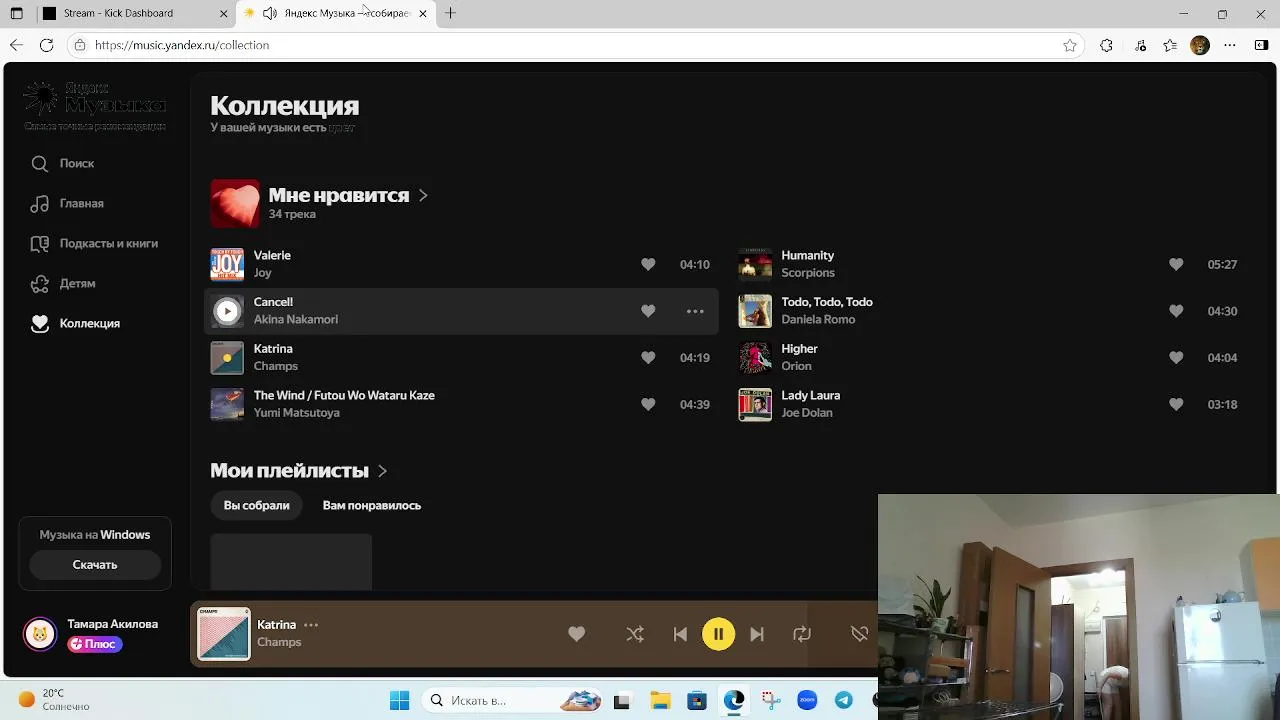Open Edge profile lion avatar
Viewport: 1280px width, 720px height.
coord(1200,45)
